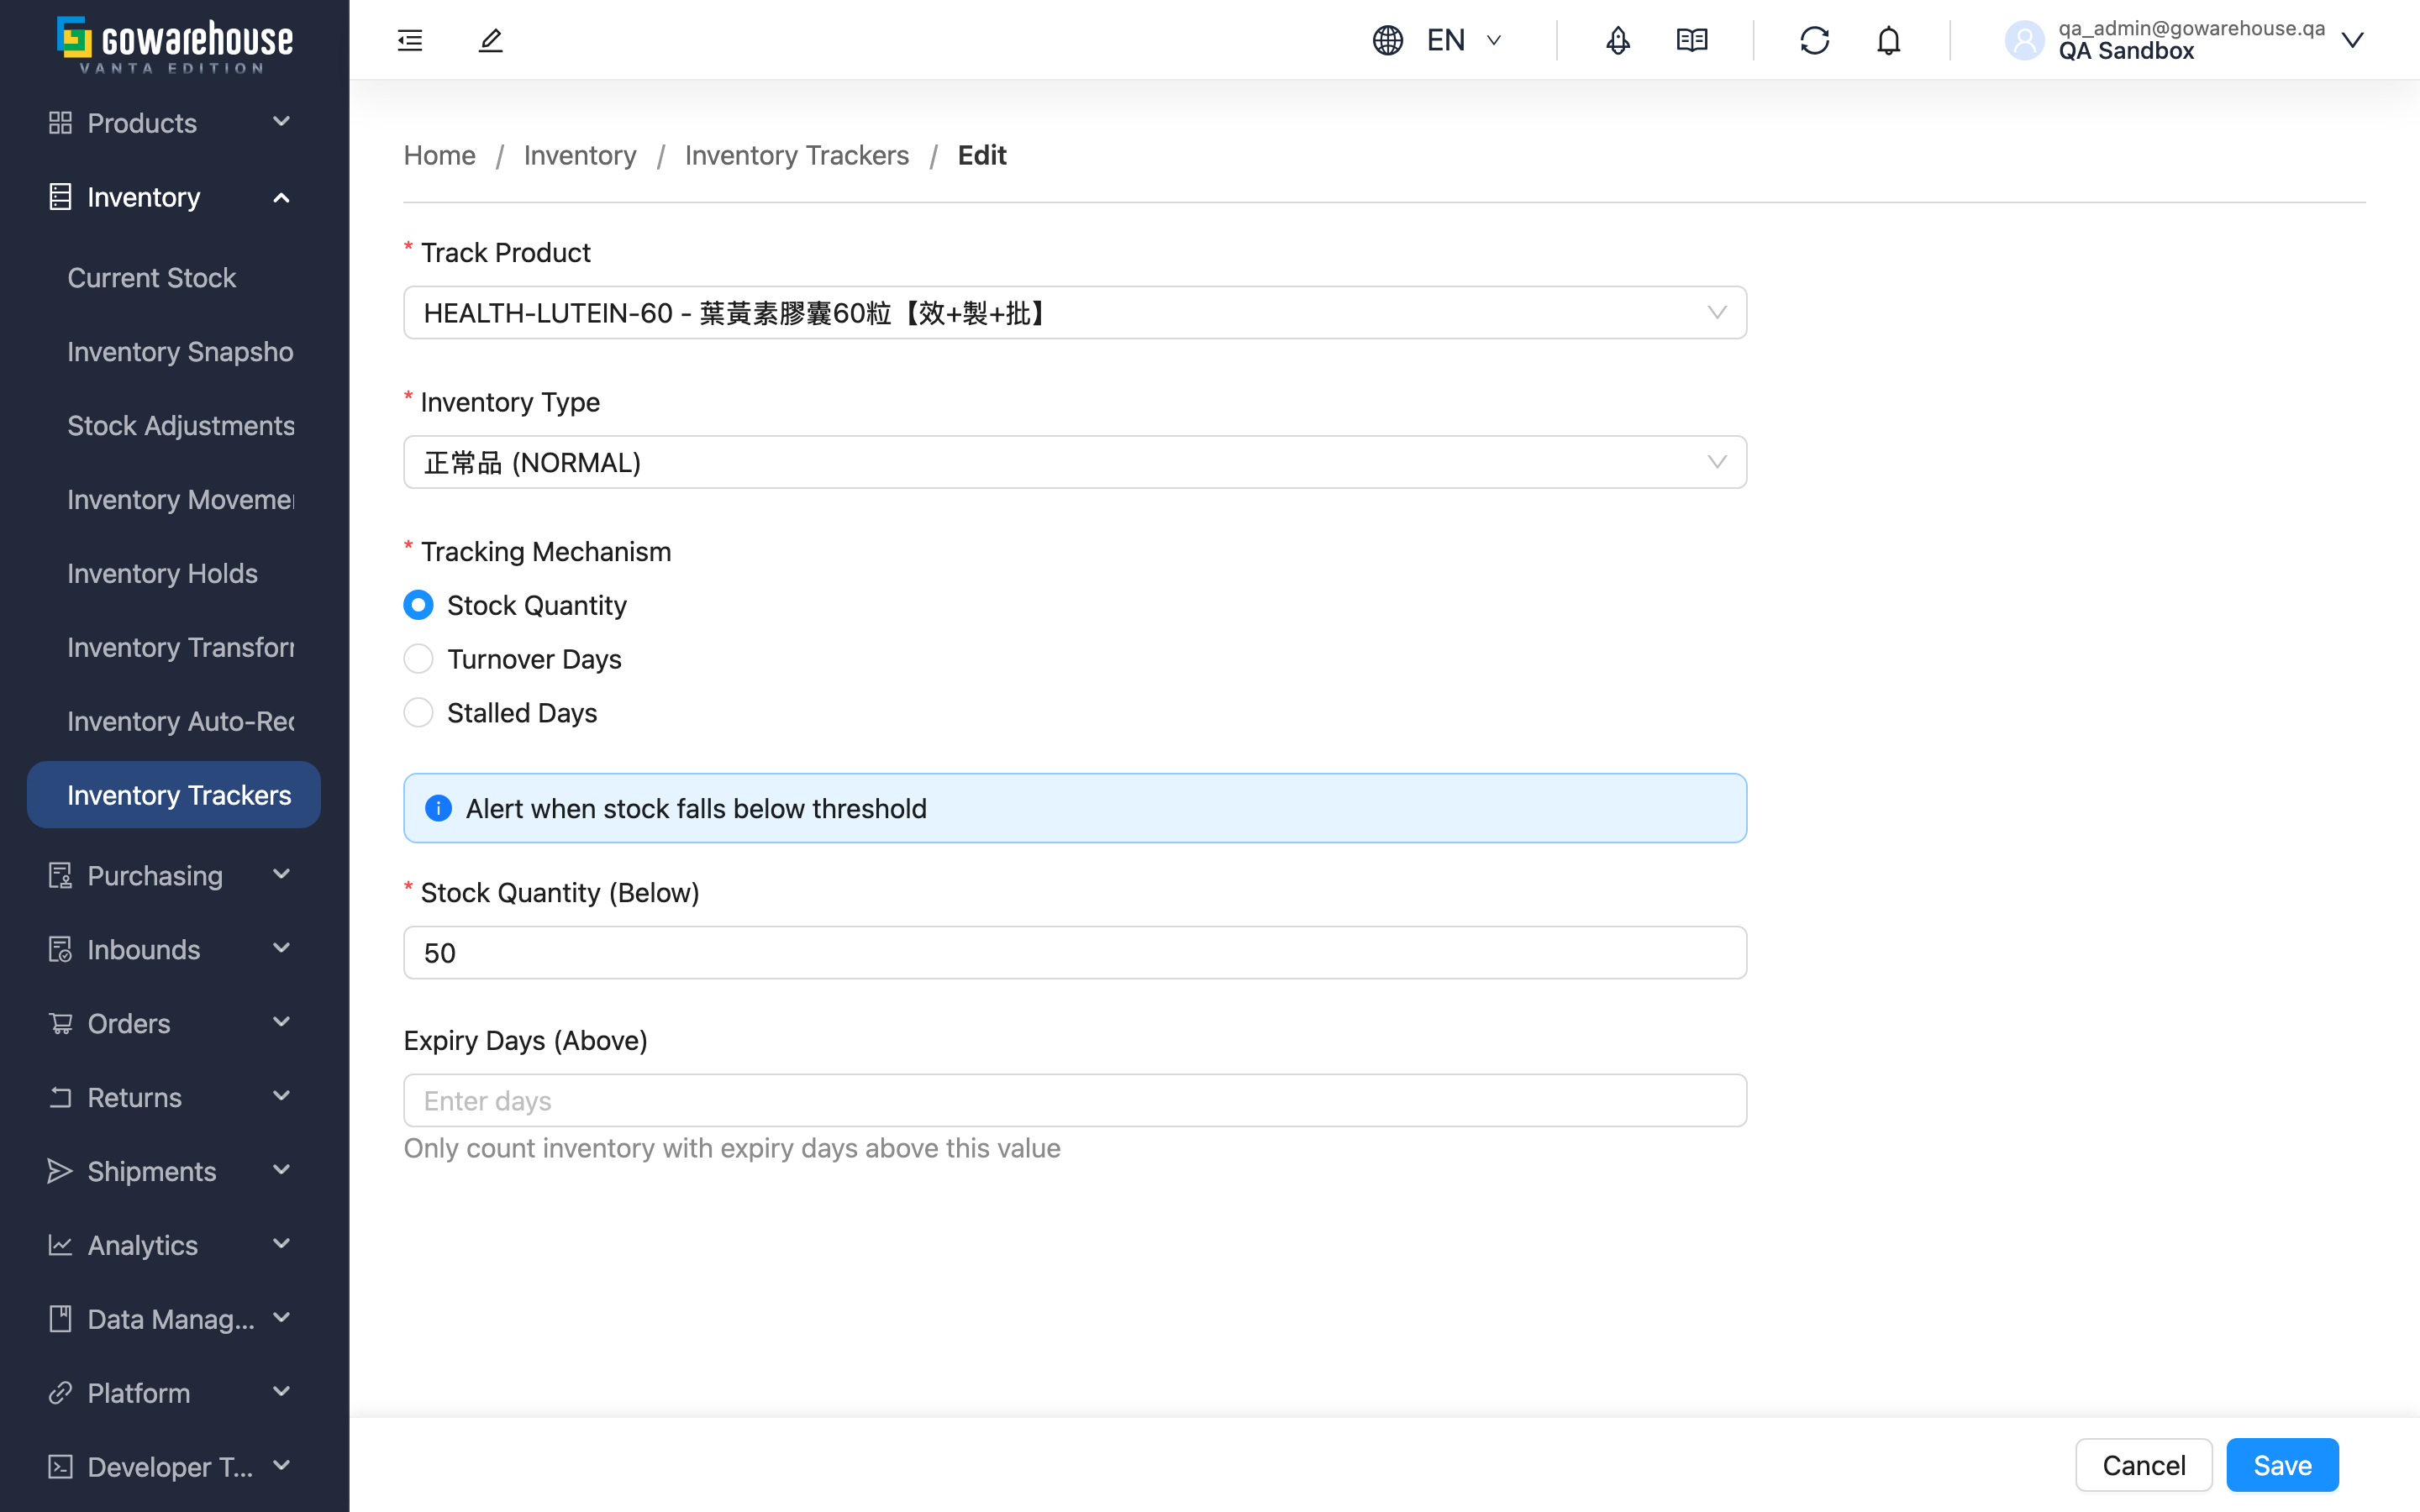The image size is (2420, 1512).
Task: Click the Orders cart icon
Action: click(x=60, y=1023)
